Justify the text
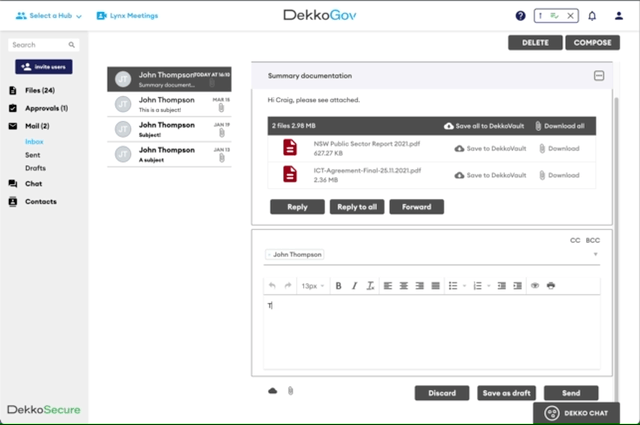The image size is (640, 425). click(436, 286)
